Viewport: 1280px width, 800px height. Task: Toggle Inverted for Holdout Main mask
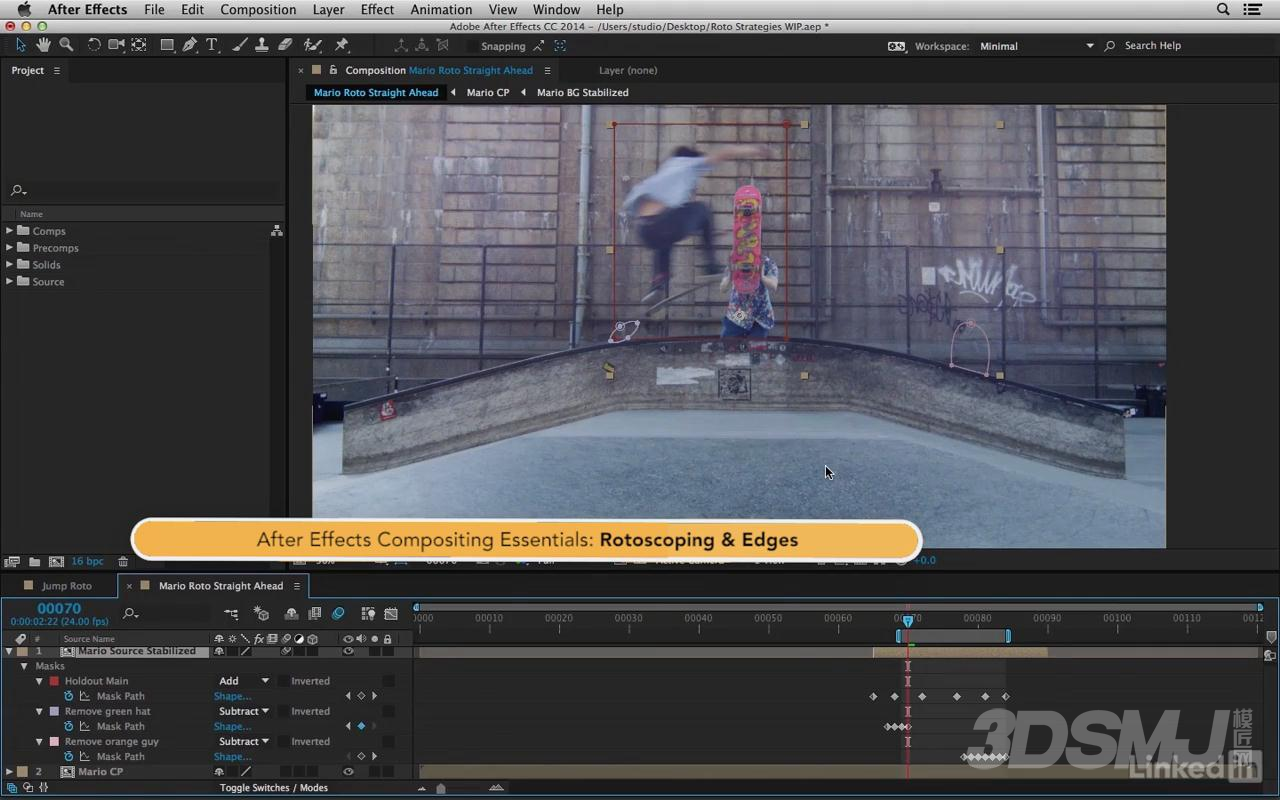coord(284,681)
